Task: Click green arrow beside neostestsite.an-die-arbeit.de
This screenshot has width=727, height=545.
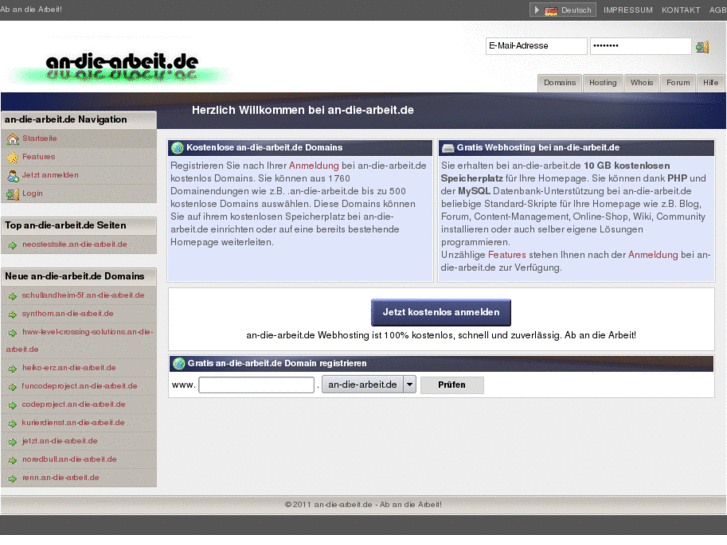Action: tap(12, 245)
